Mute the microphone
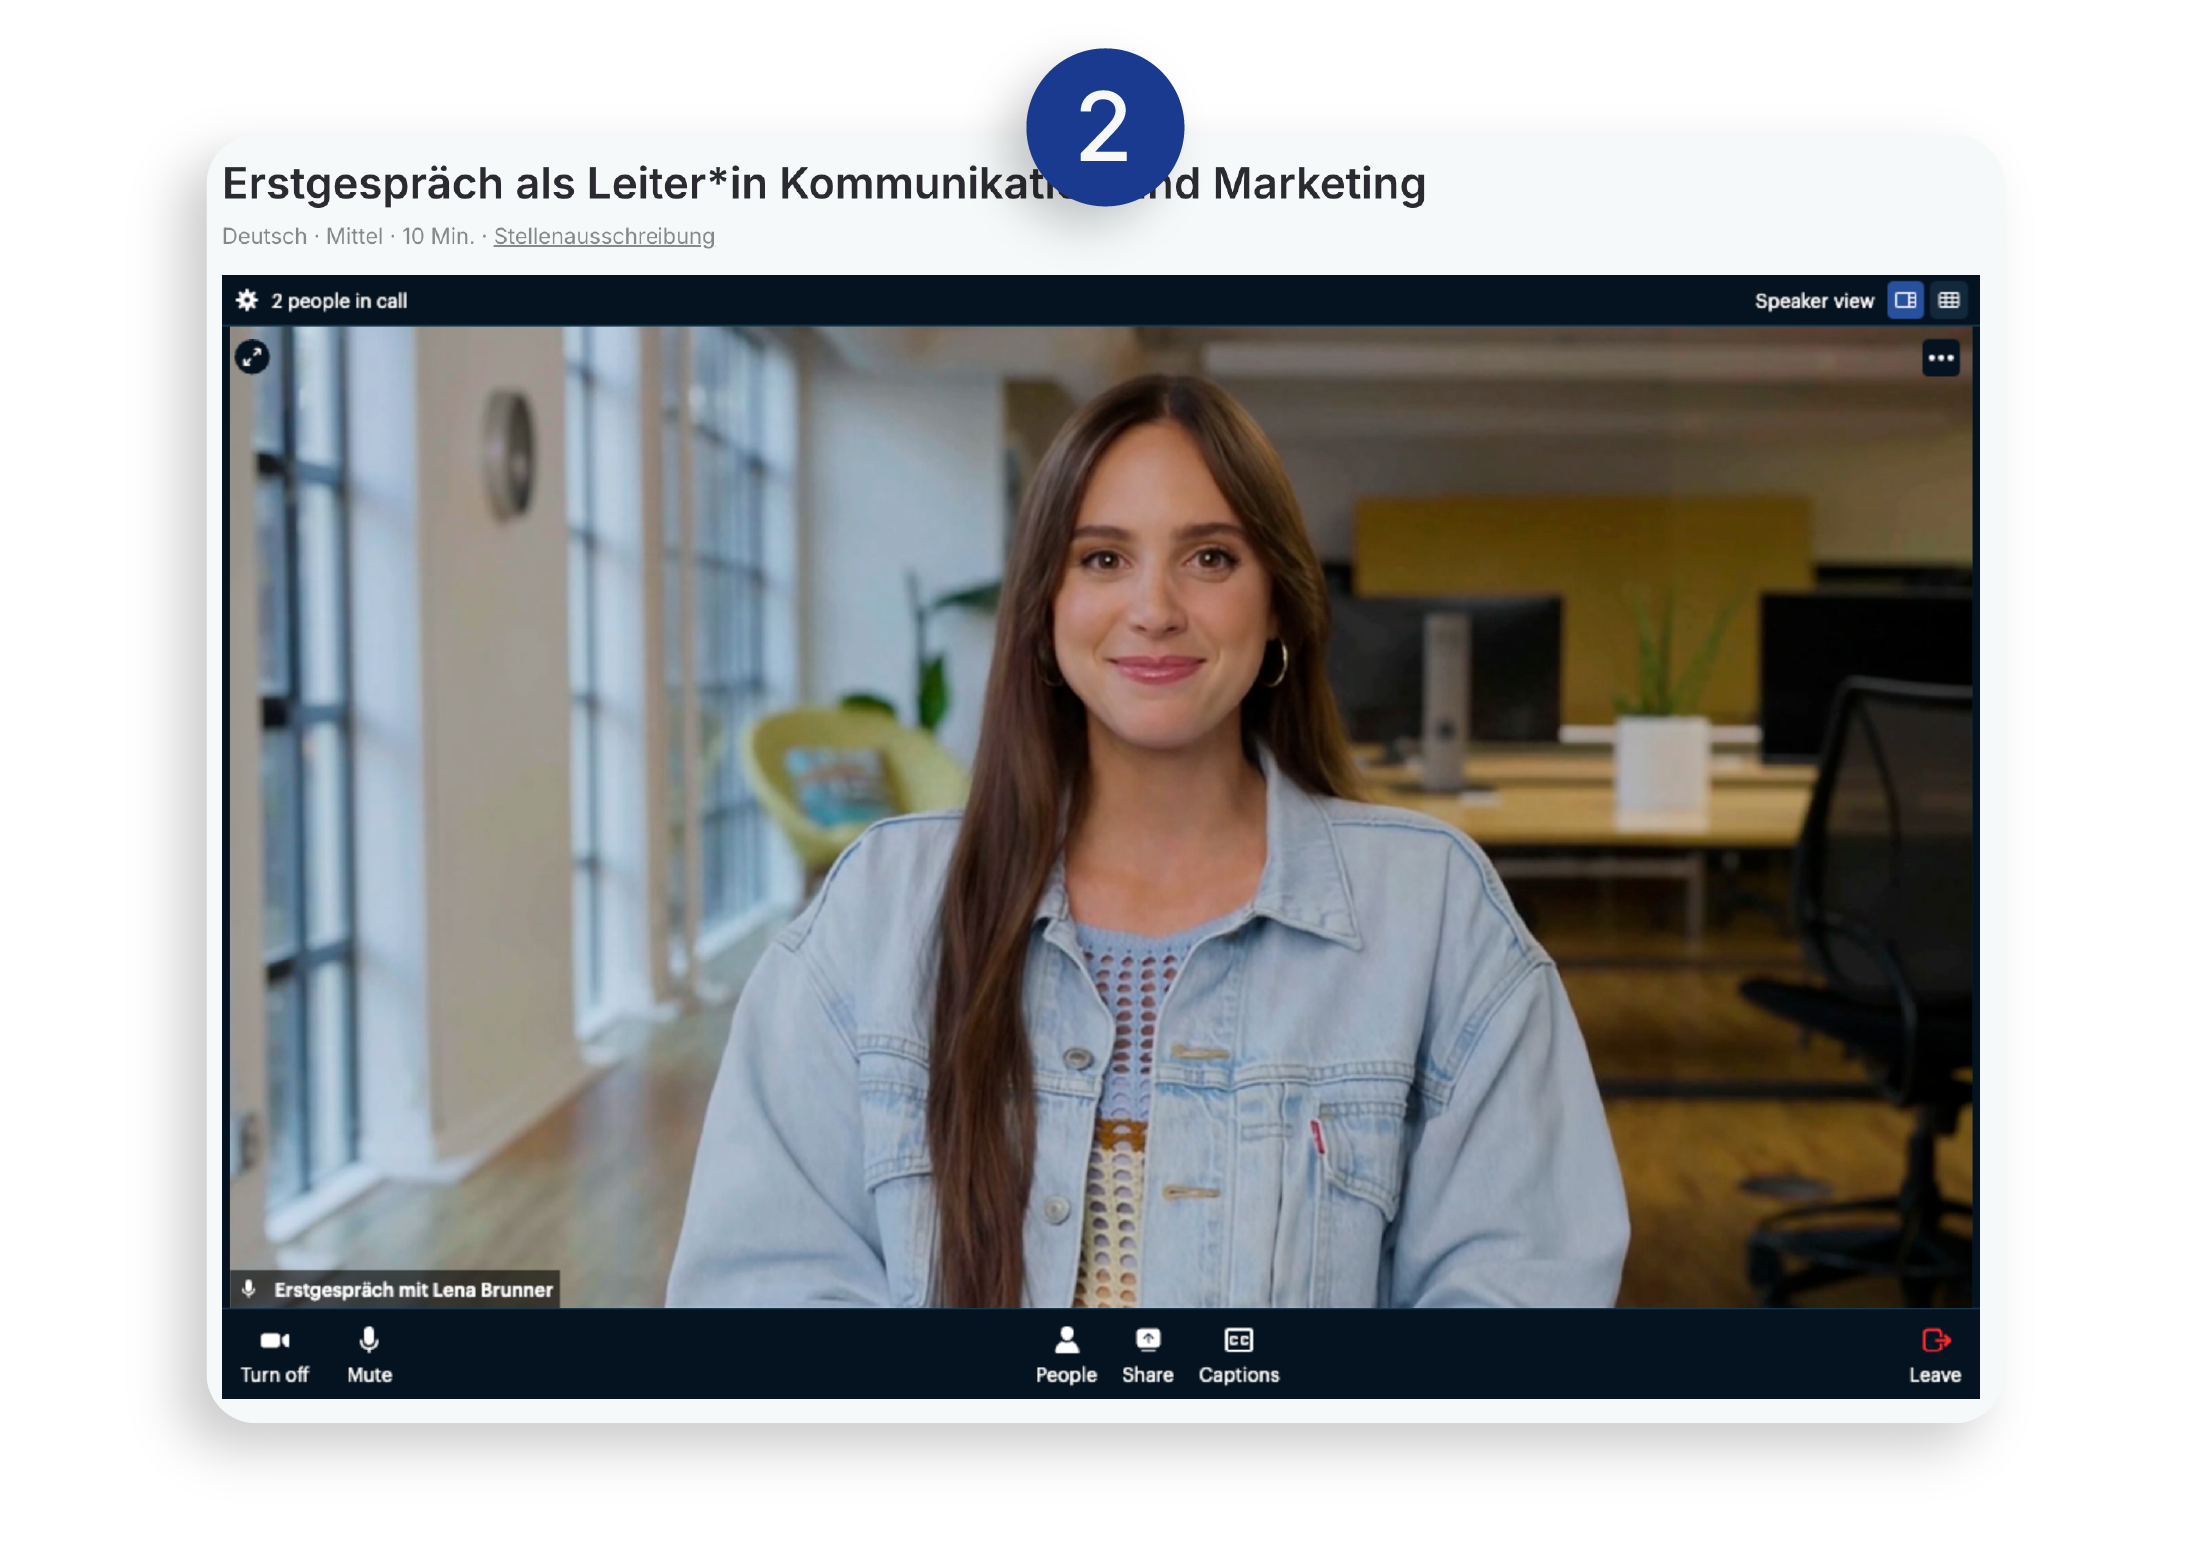The height and width of the screenshot is (1542, 2211). pos(369,1356)
